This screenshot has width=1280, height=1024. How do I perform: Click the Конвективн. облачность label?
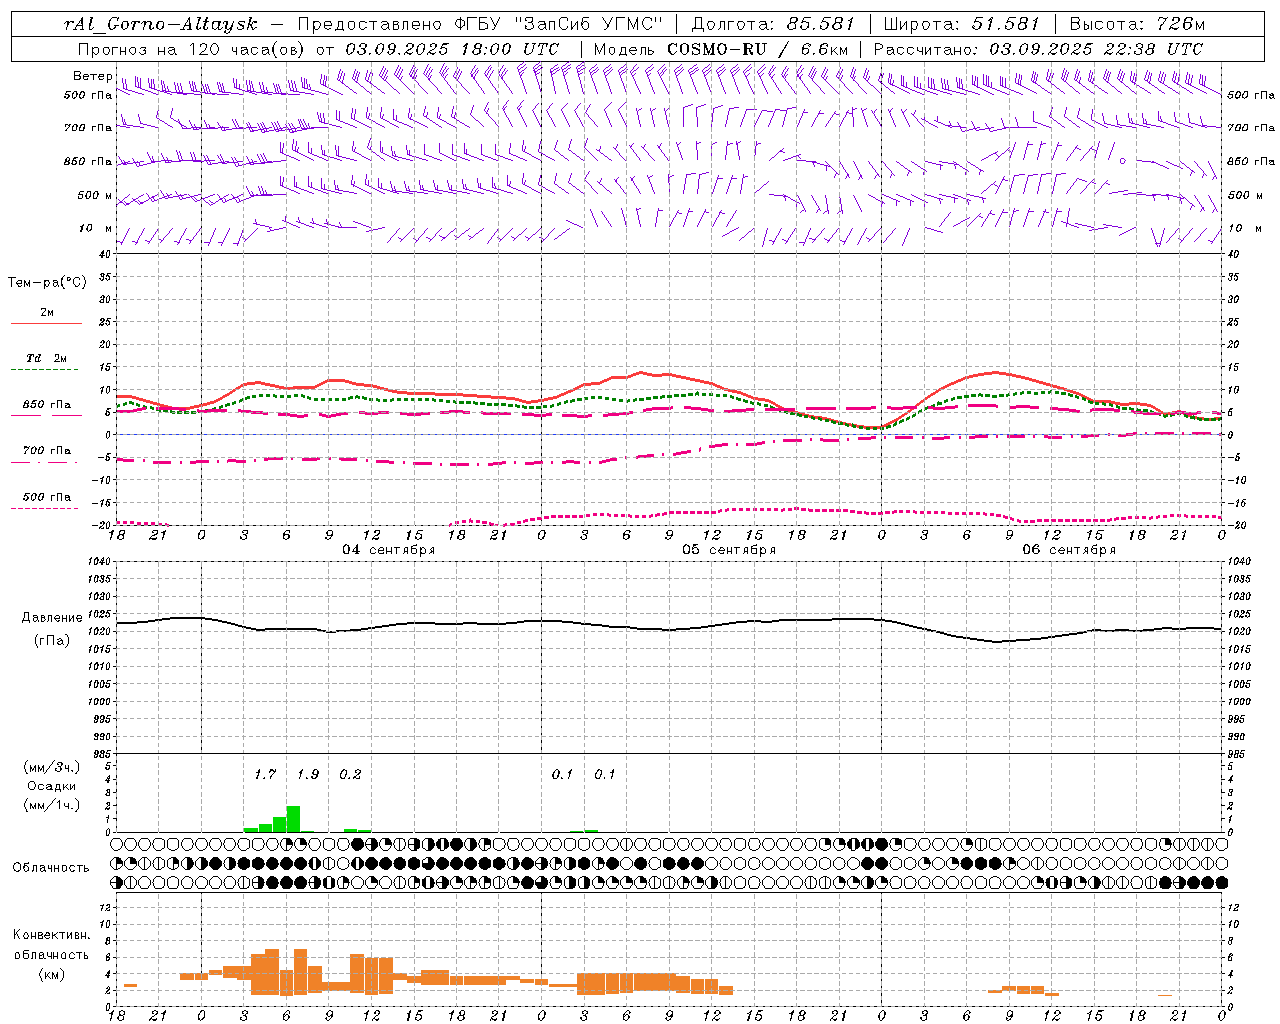click(x=51, y=945)
